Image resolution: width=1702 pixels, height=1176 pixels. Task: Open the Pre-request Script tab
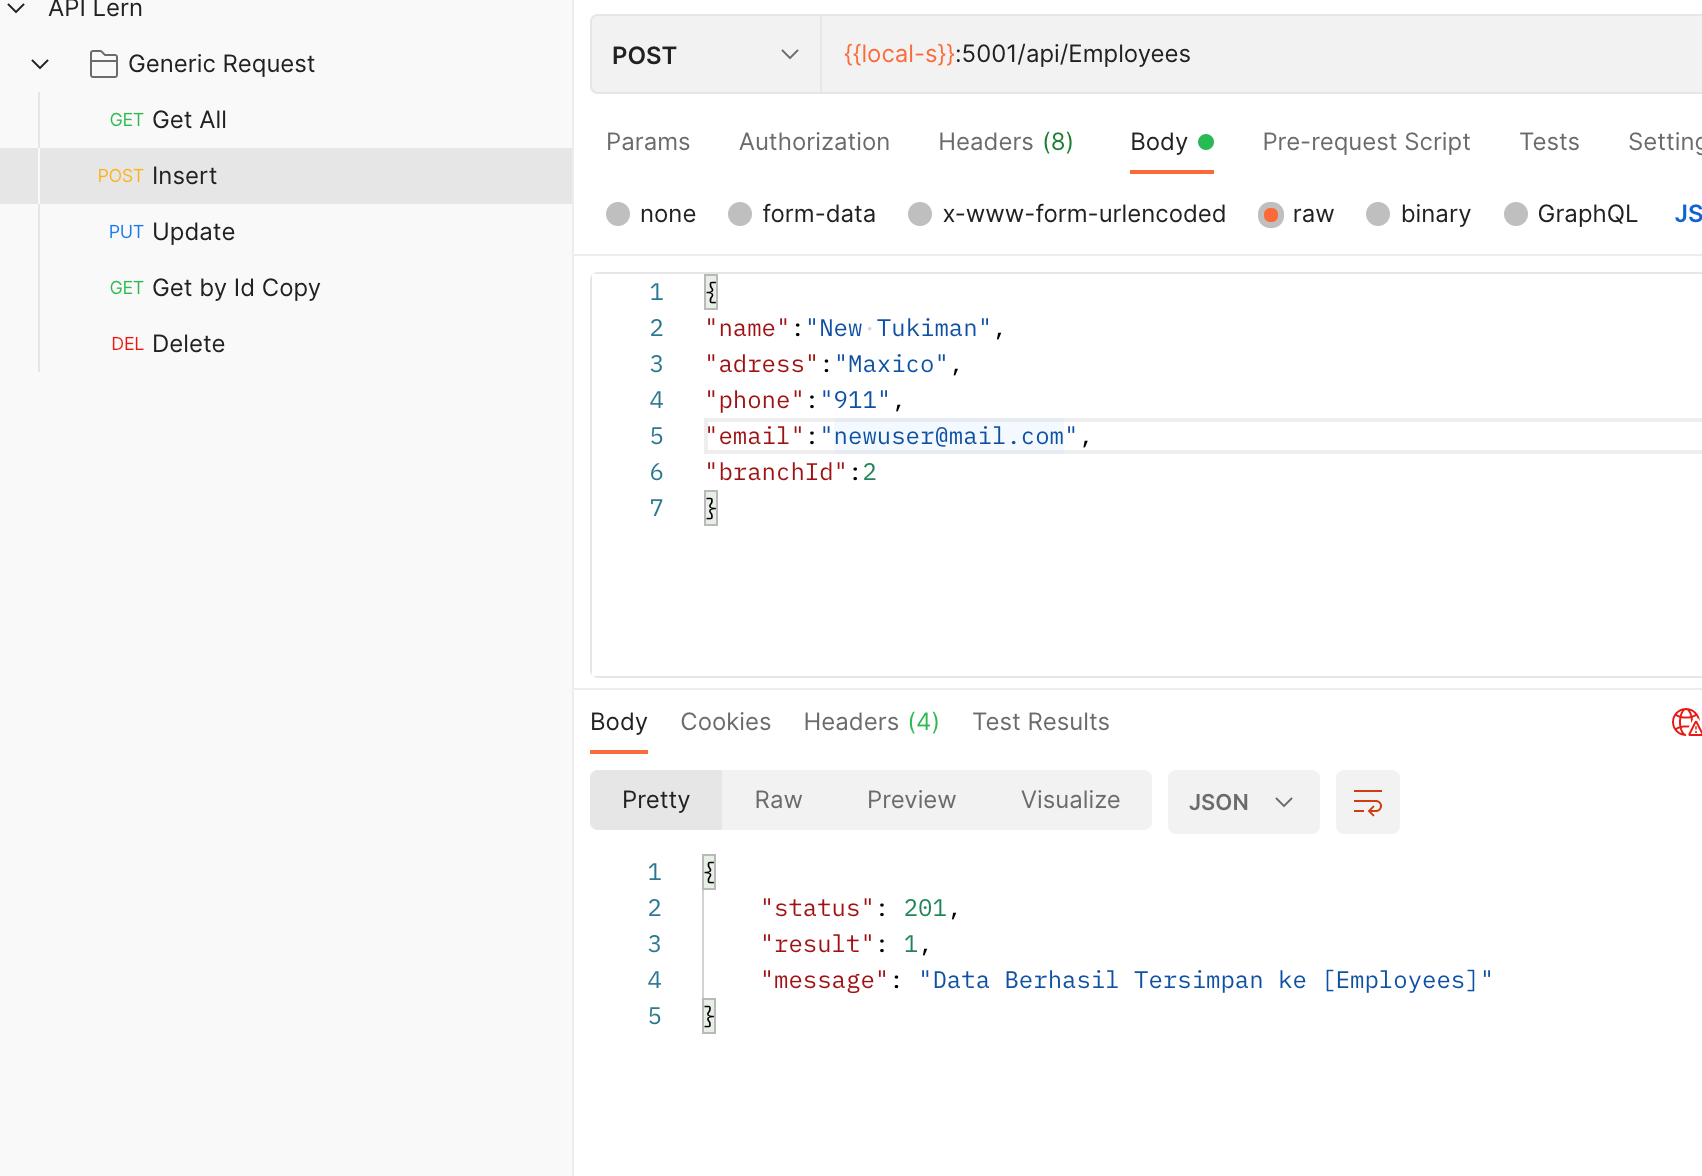click(x=1366, y=142)
